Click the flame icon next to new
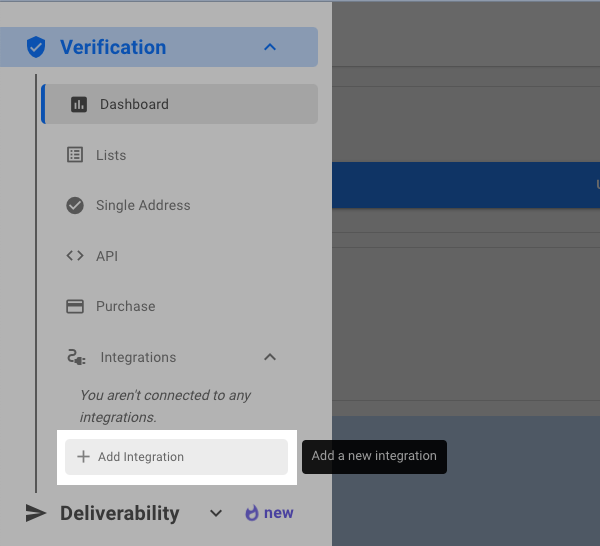This screenshot has width=600, height=546. (x=252, y=513)
